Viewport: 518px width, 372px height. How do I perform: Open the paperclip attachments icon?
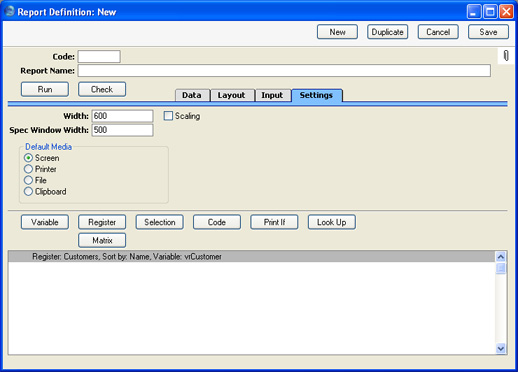(x=506, y=56)
